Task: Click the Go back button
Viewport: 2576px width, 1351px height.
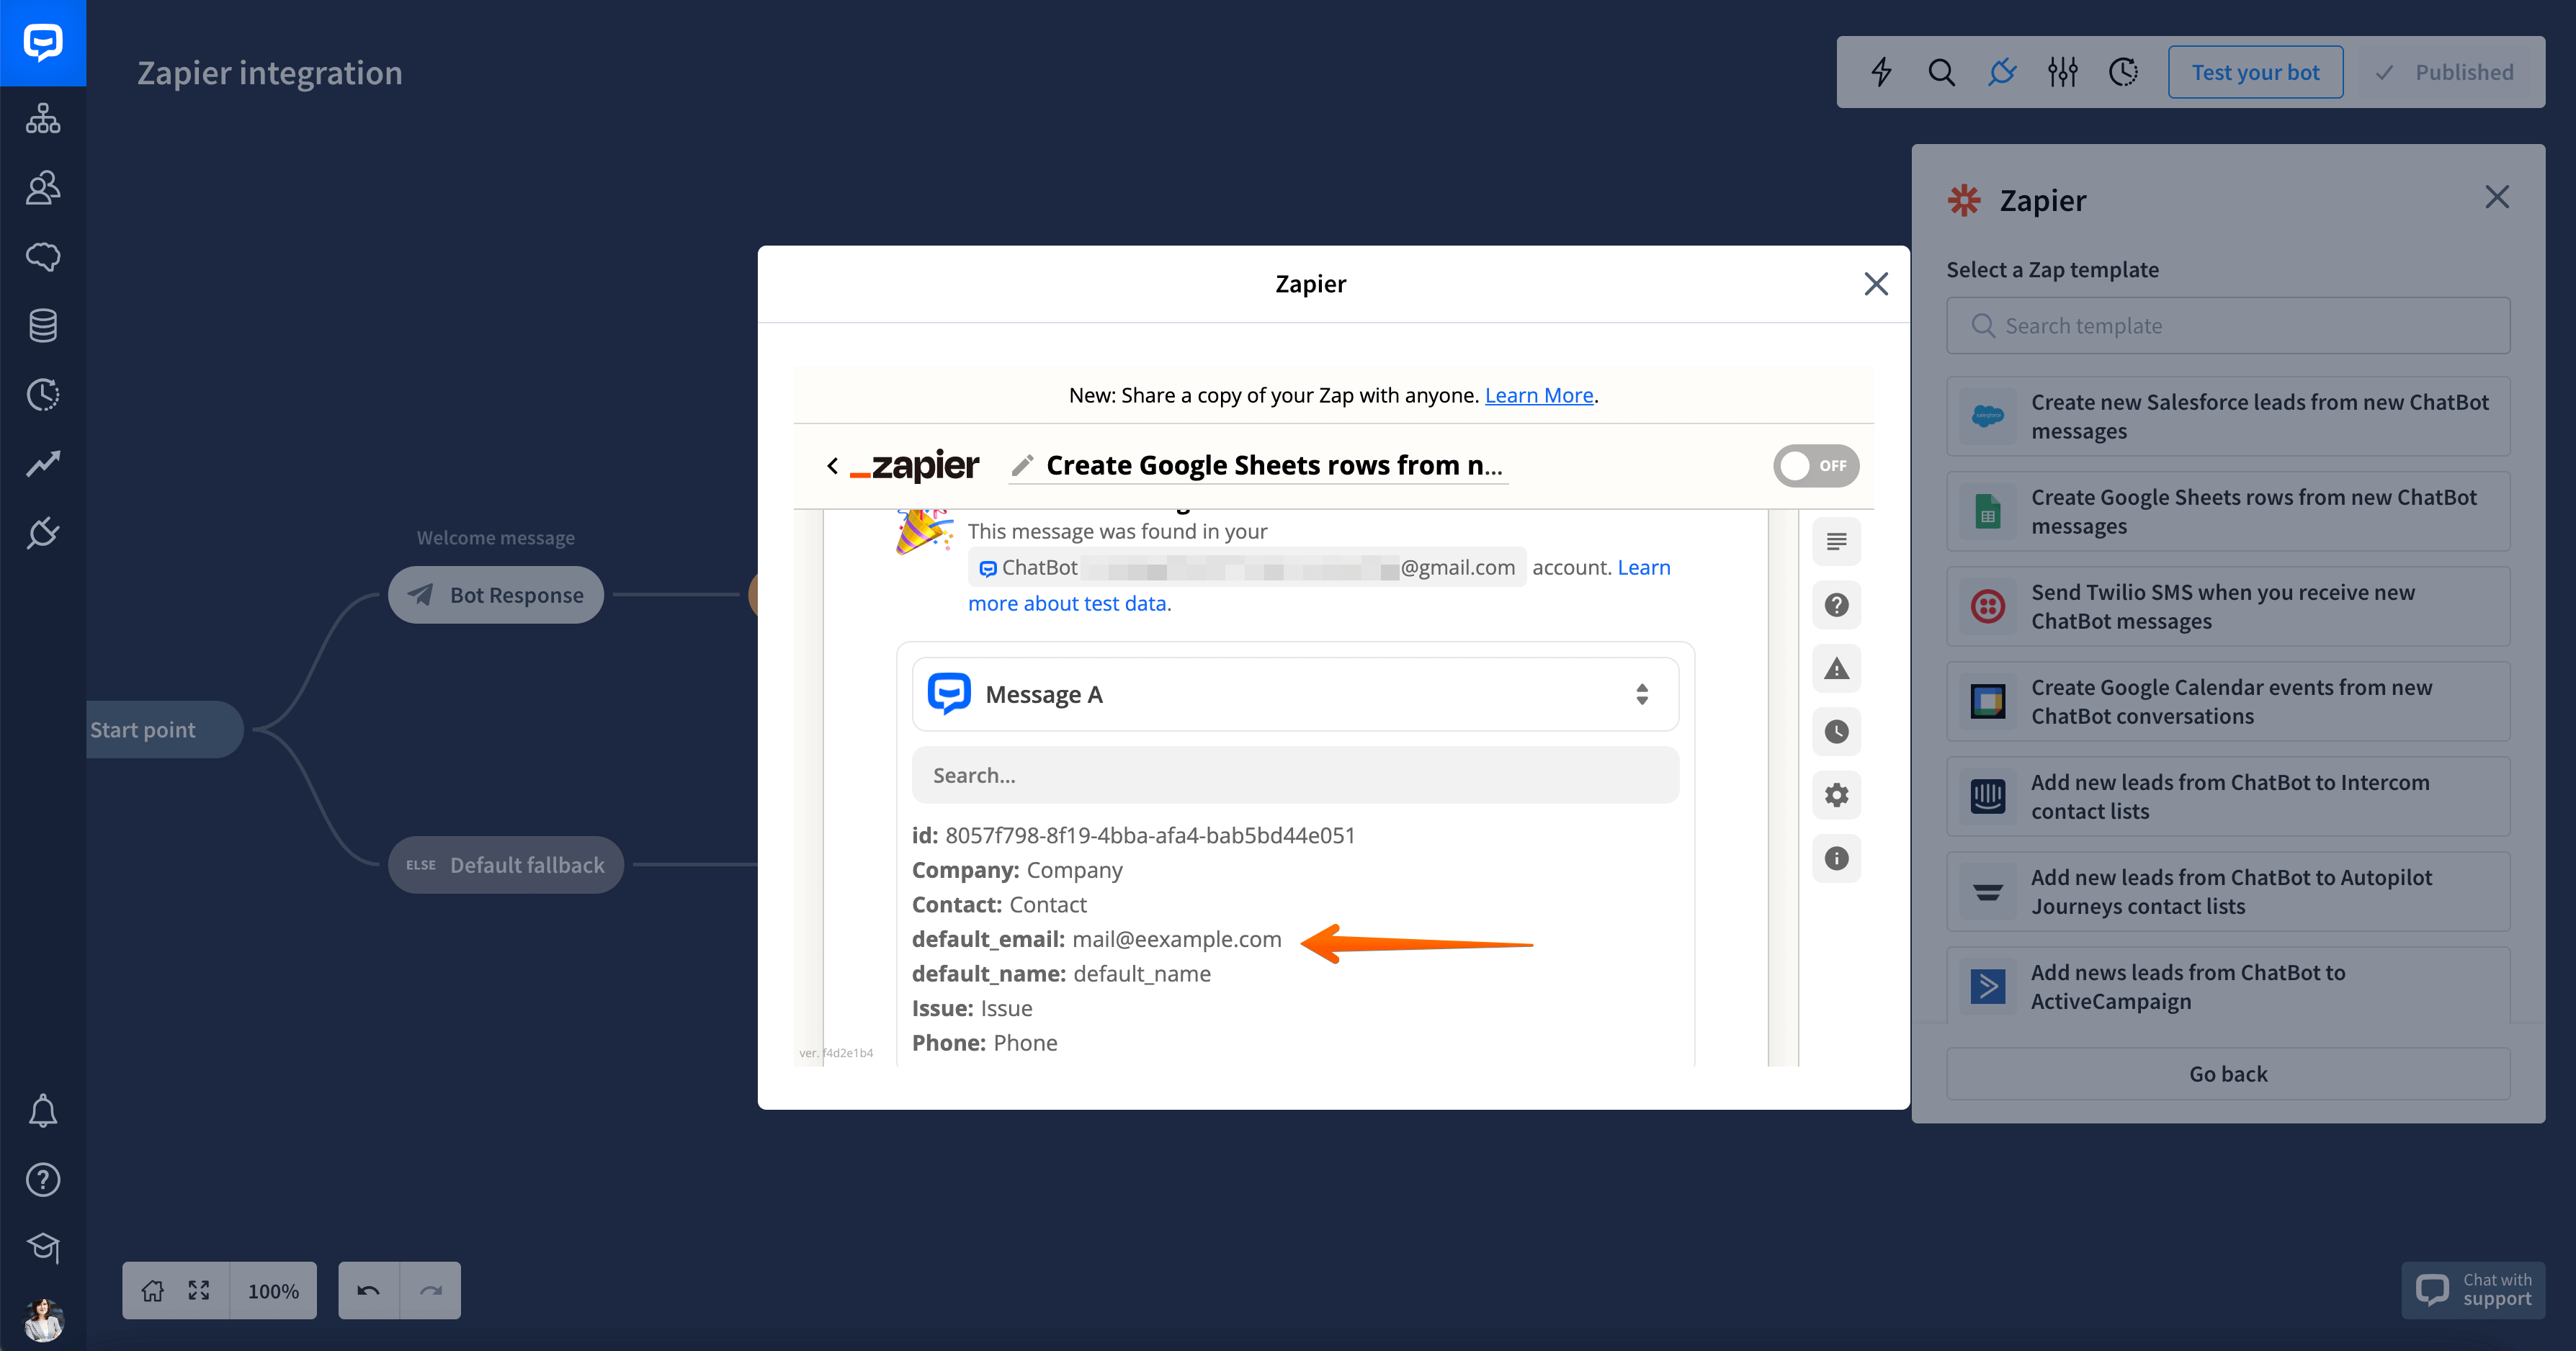Action: coord(2228,1074)
